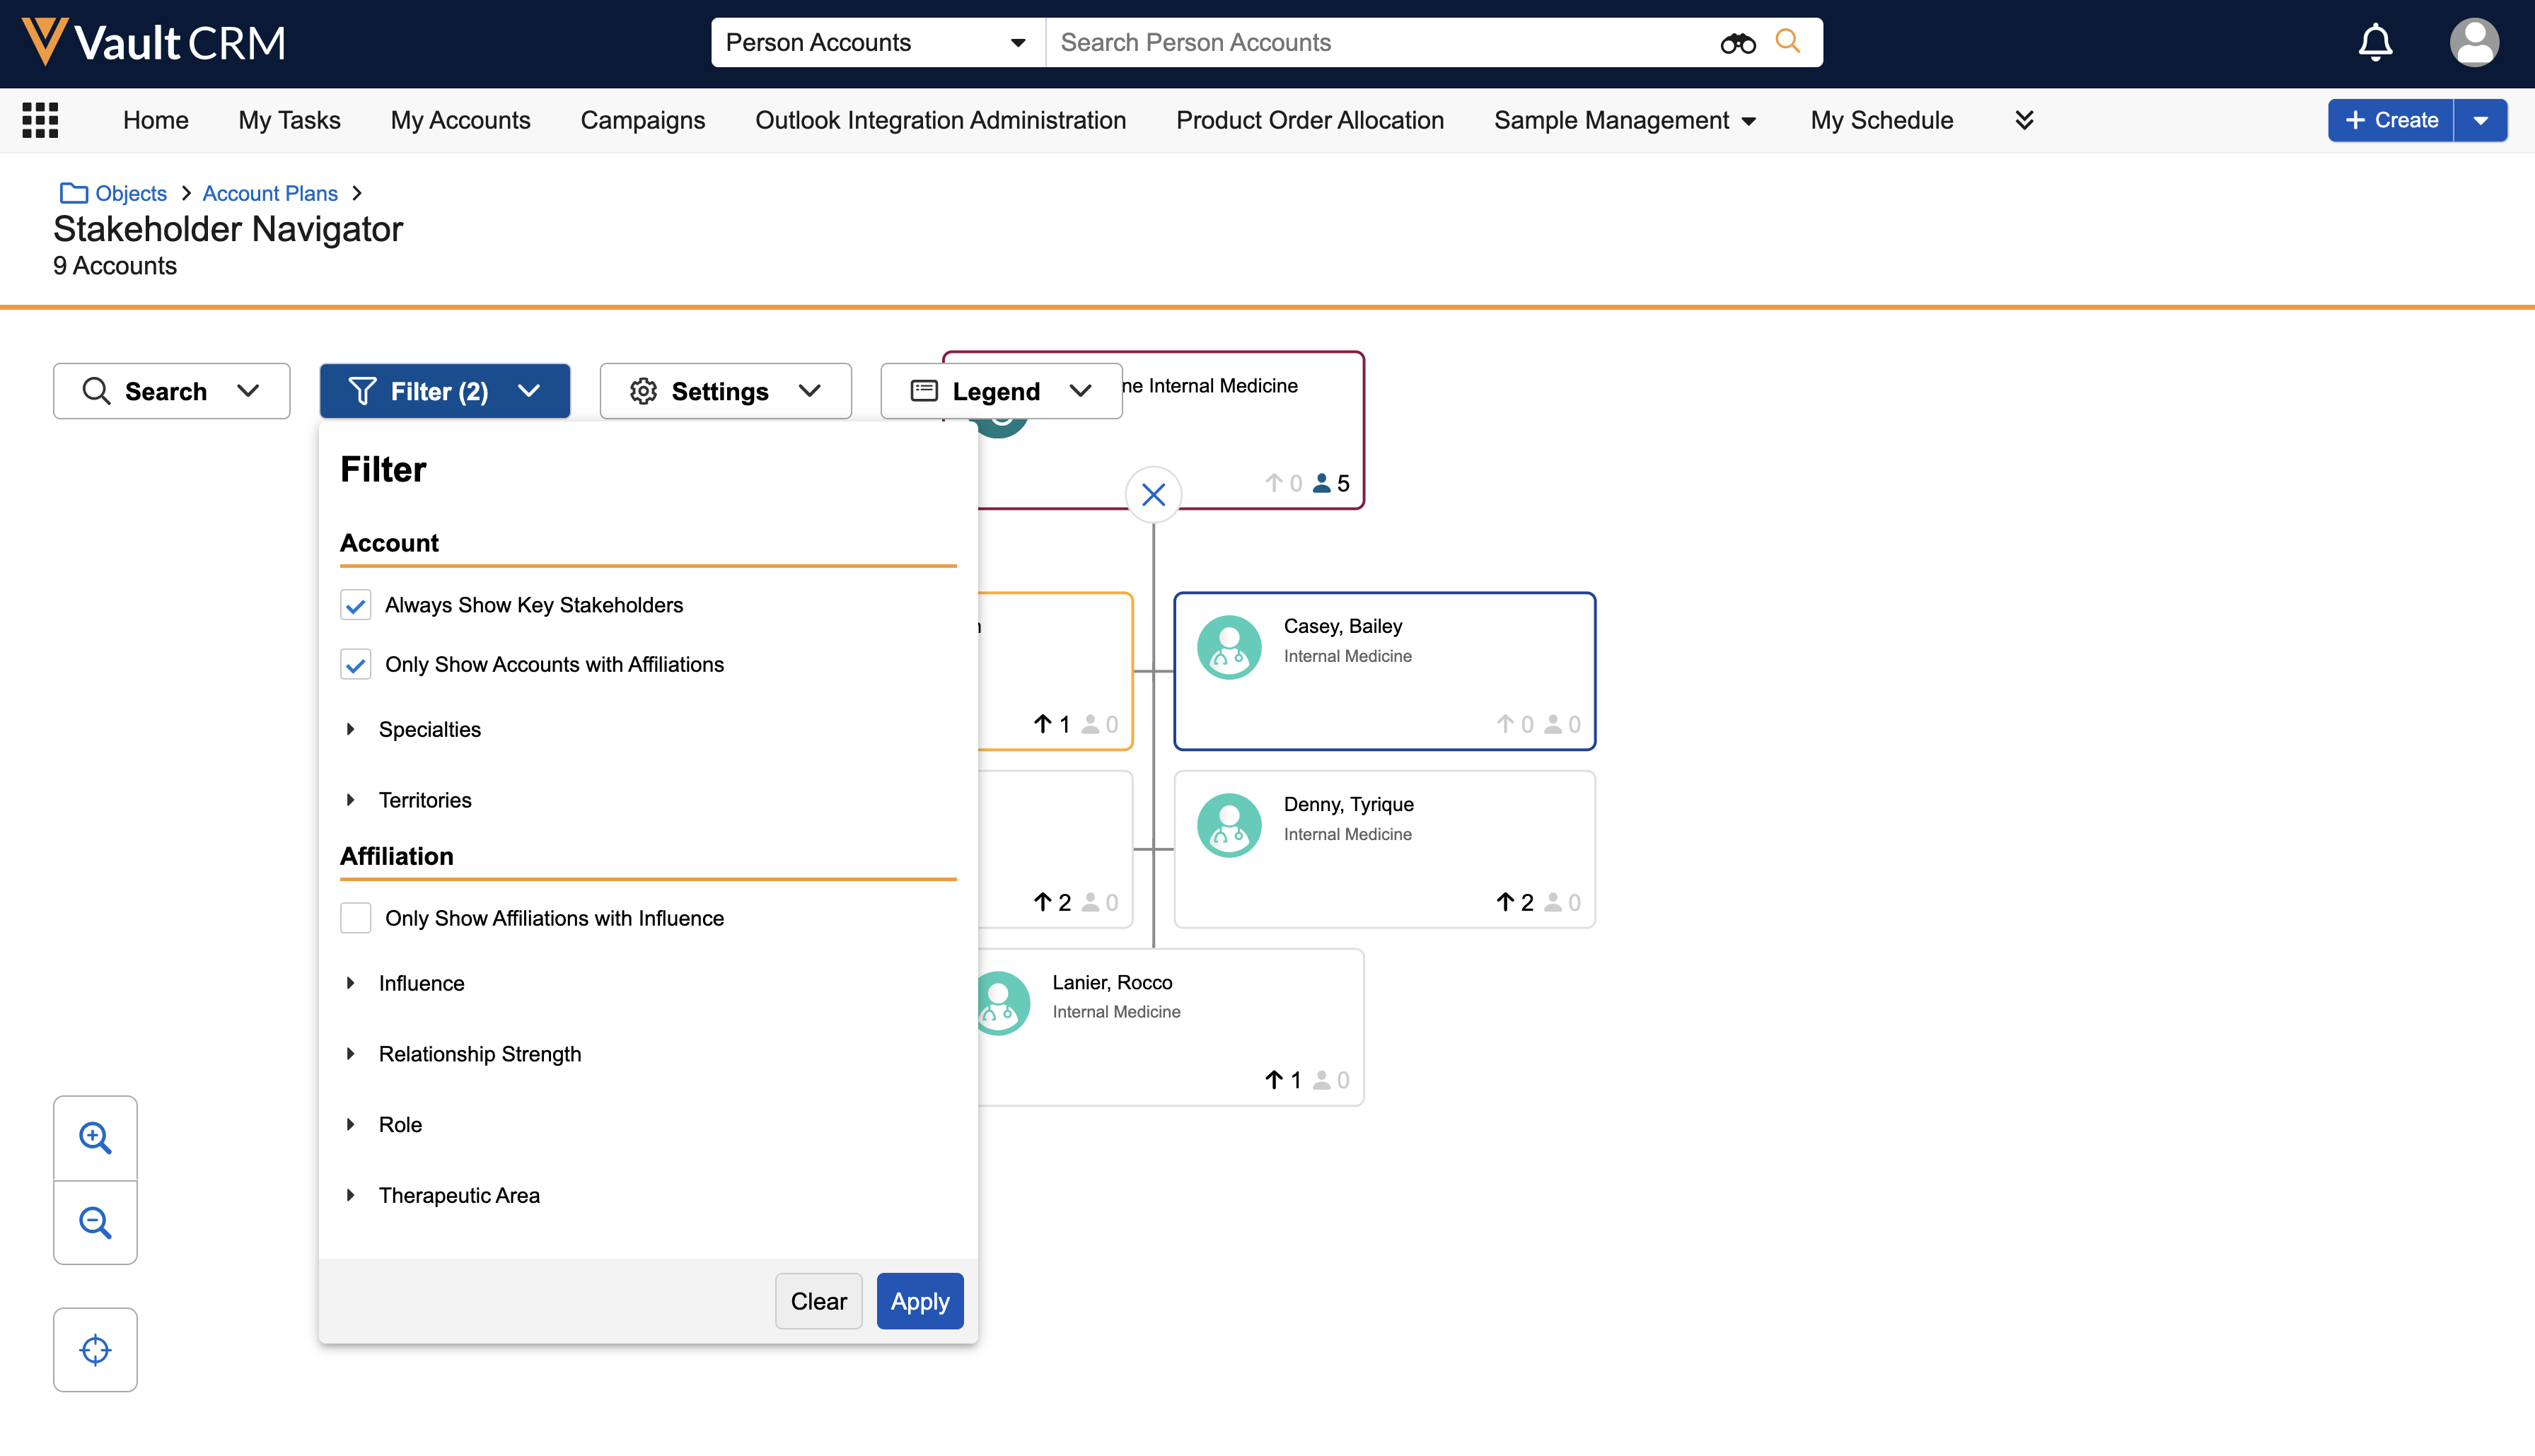Expand the Specialties filter section

coord(351,729)
